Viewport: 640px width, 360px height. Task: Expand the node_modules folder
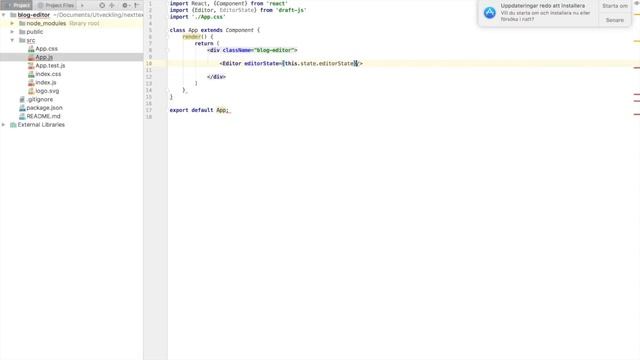coord(12,23)
